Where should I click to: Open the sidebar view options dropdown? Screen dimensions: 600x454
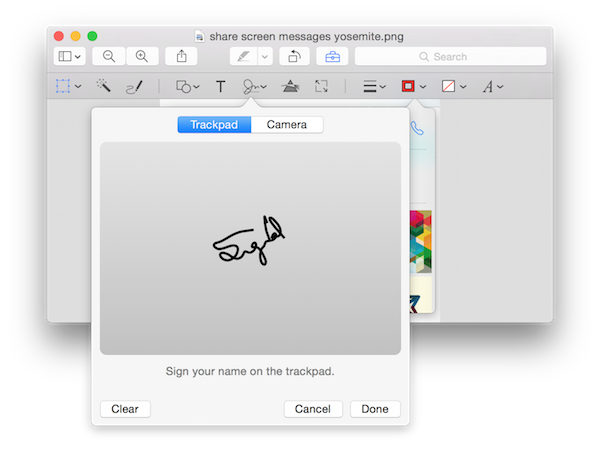pos(69,57)
